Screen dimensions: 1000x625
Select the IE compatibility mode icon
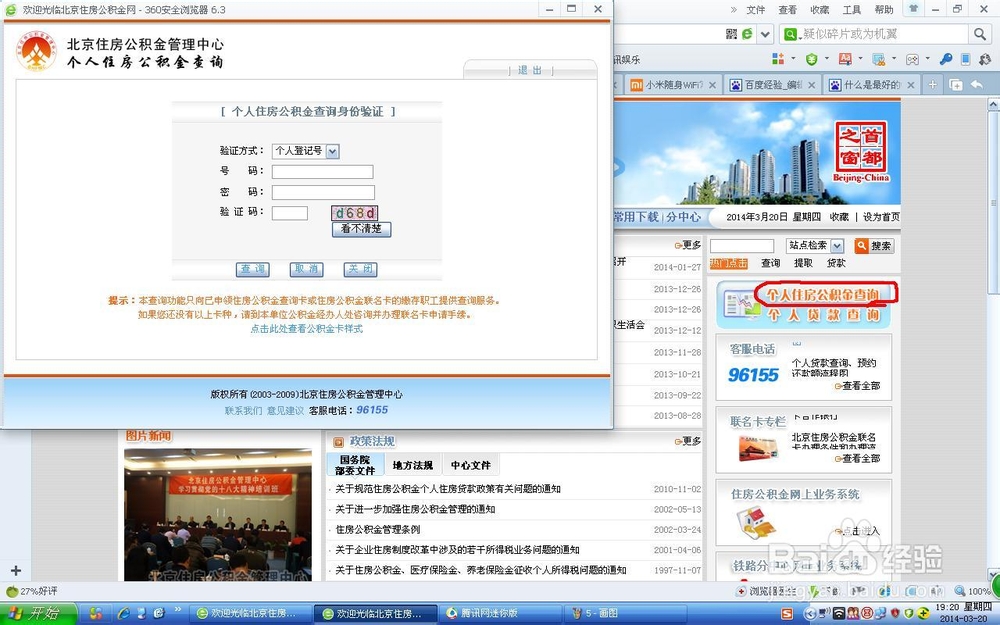[x=747, y=33]
